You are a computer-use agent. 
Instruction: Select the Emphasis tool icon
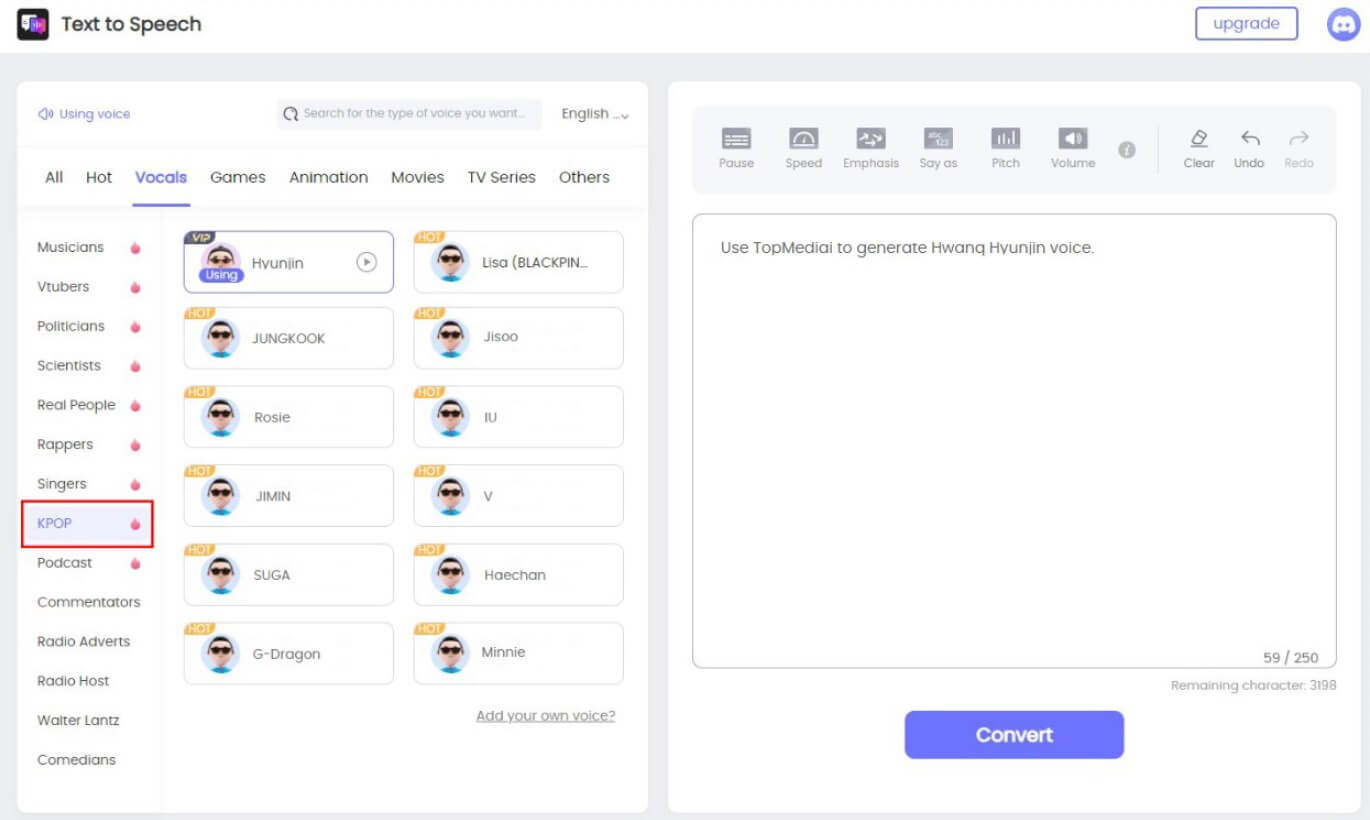[x=871, y=139]
